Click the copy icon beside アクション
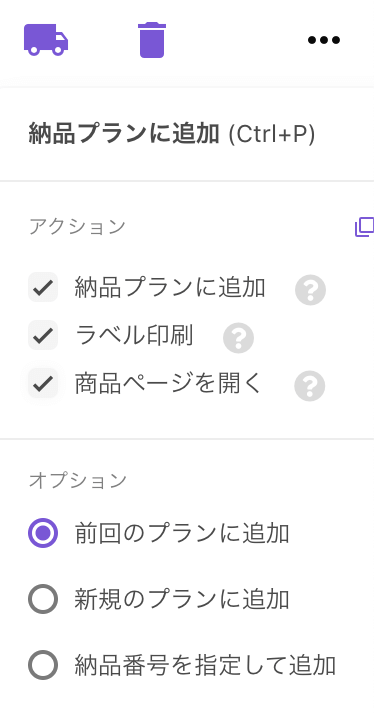The image size is (374, 714). 364,227
